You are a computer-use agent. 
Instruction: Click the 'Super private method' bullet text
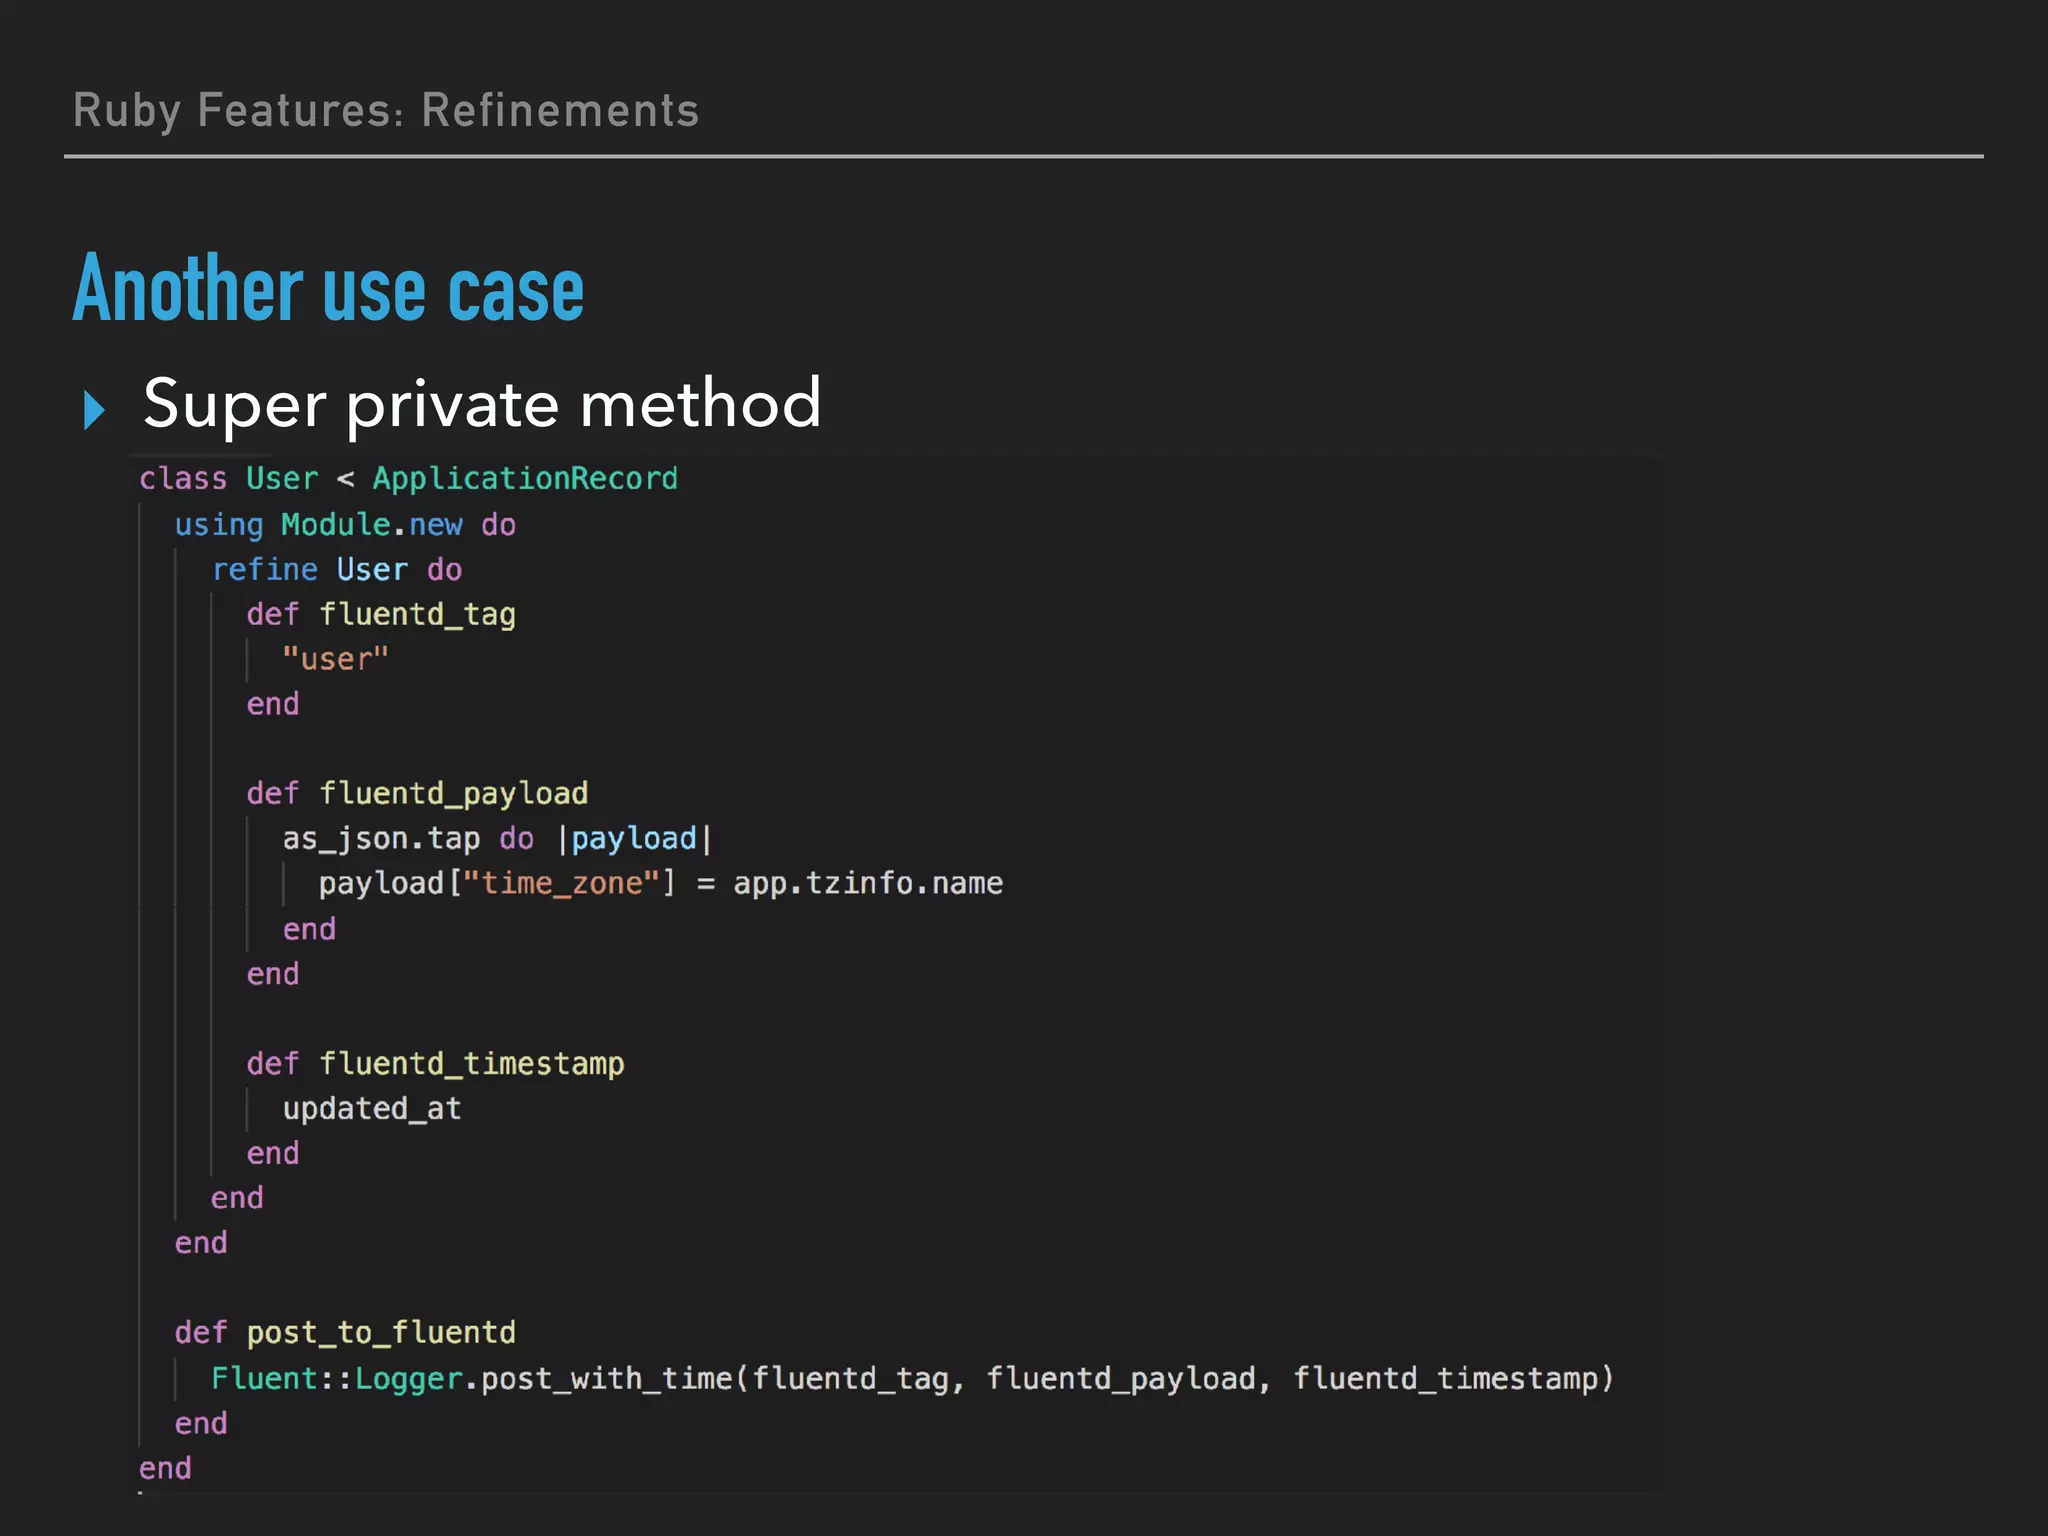(482, 404)
